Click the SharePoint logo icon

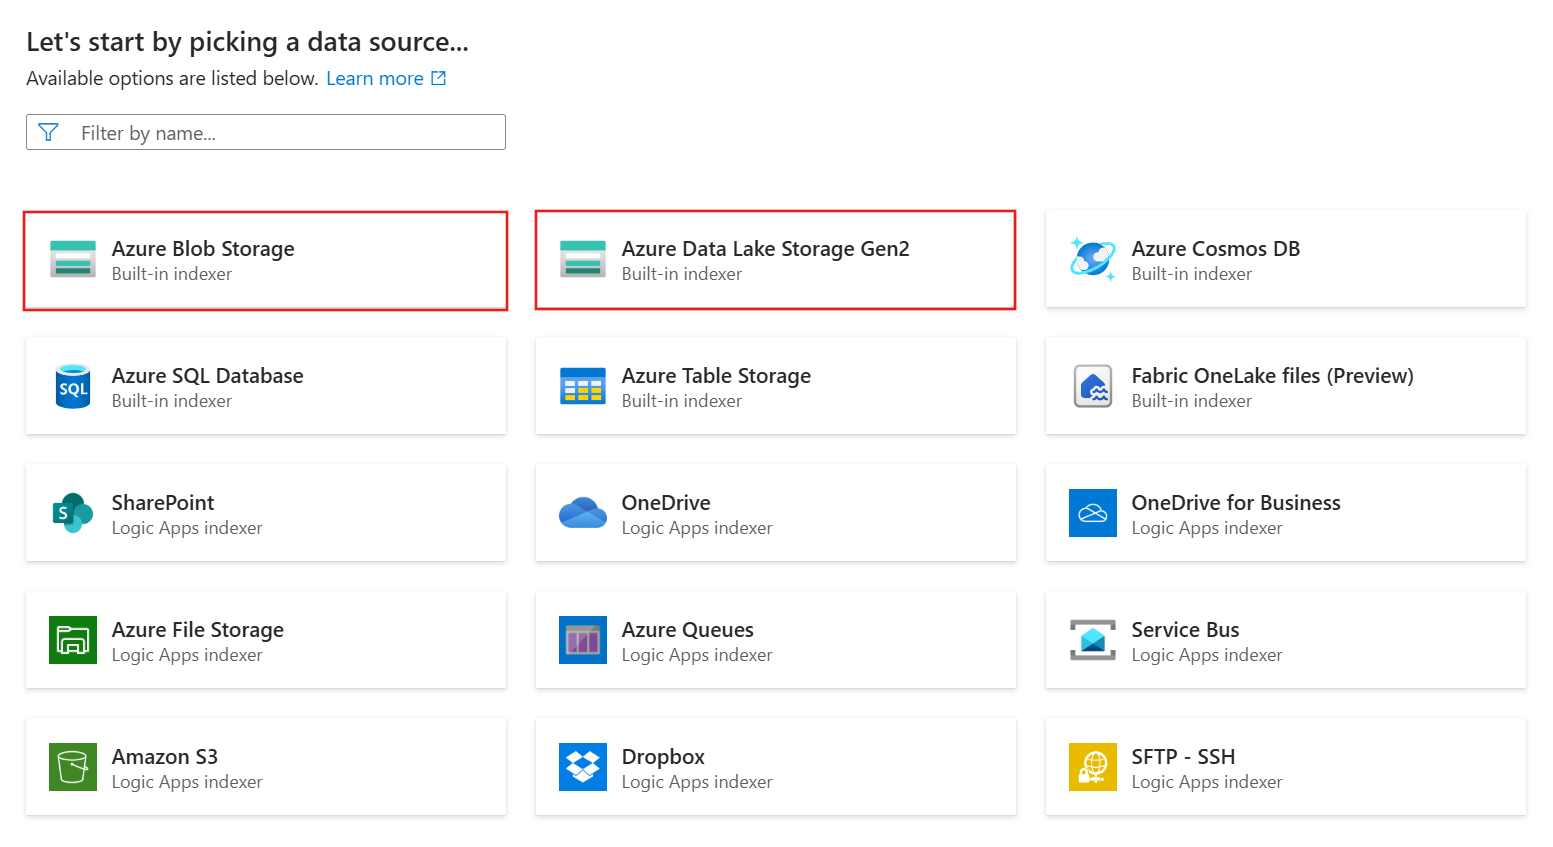tap(73, 513)
